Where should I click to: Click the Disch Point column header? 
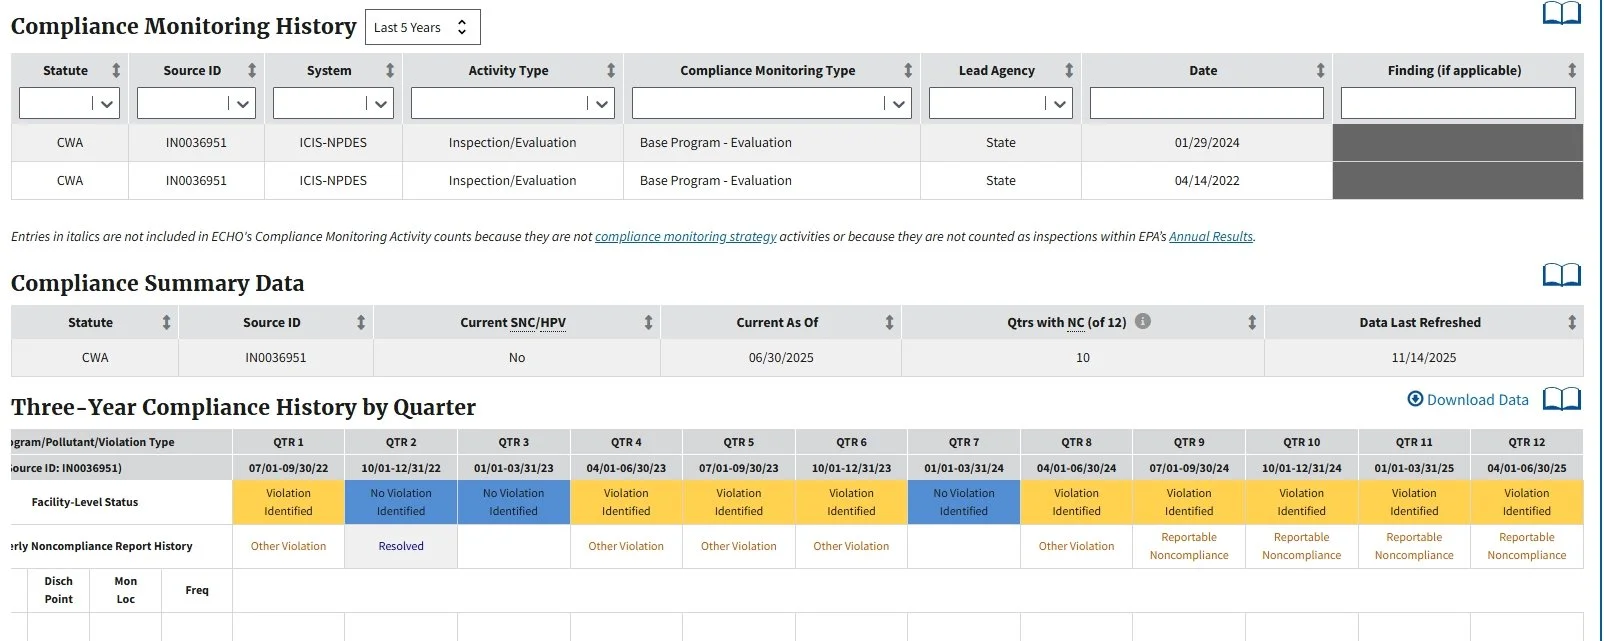coord(59,590)
